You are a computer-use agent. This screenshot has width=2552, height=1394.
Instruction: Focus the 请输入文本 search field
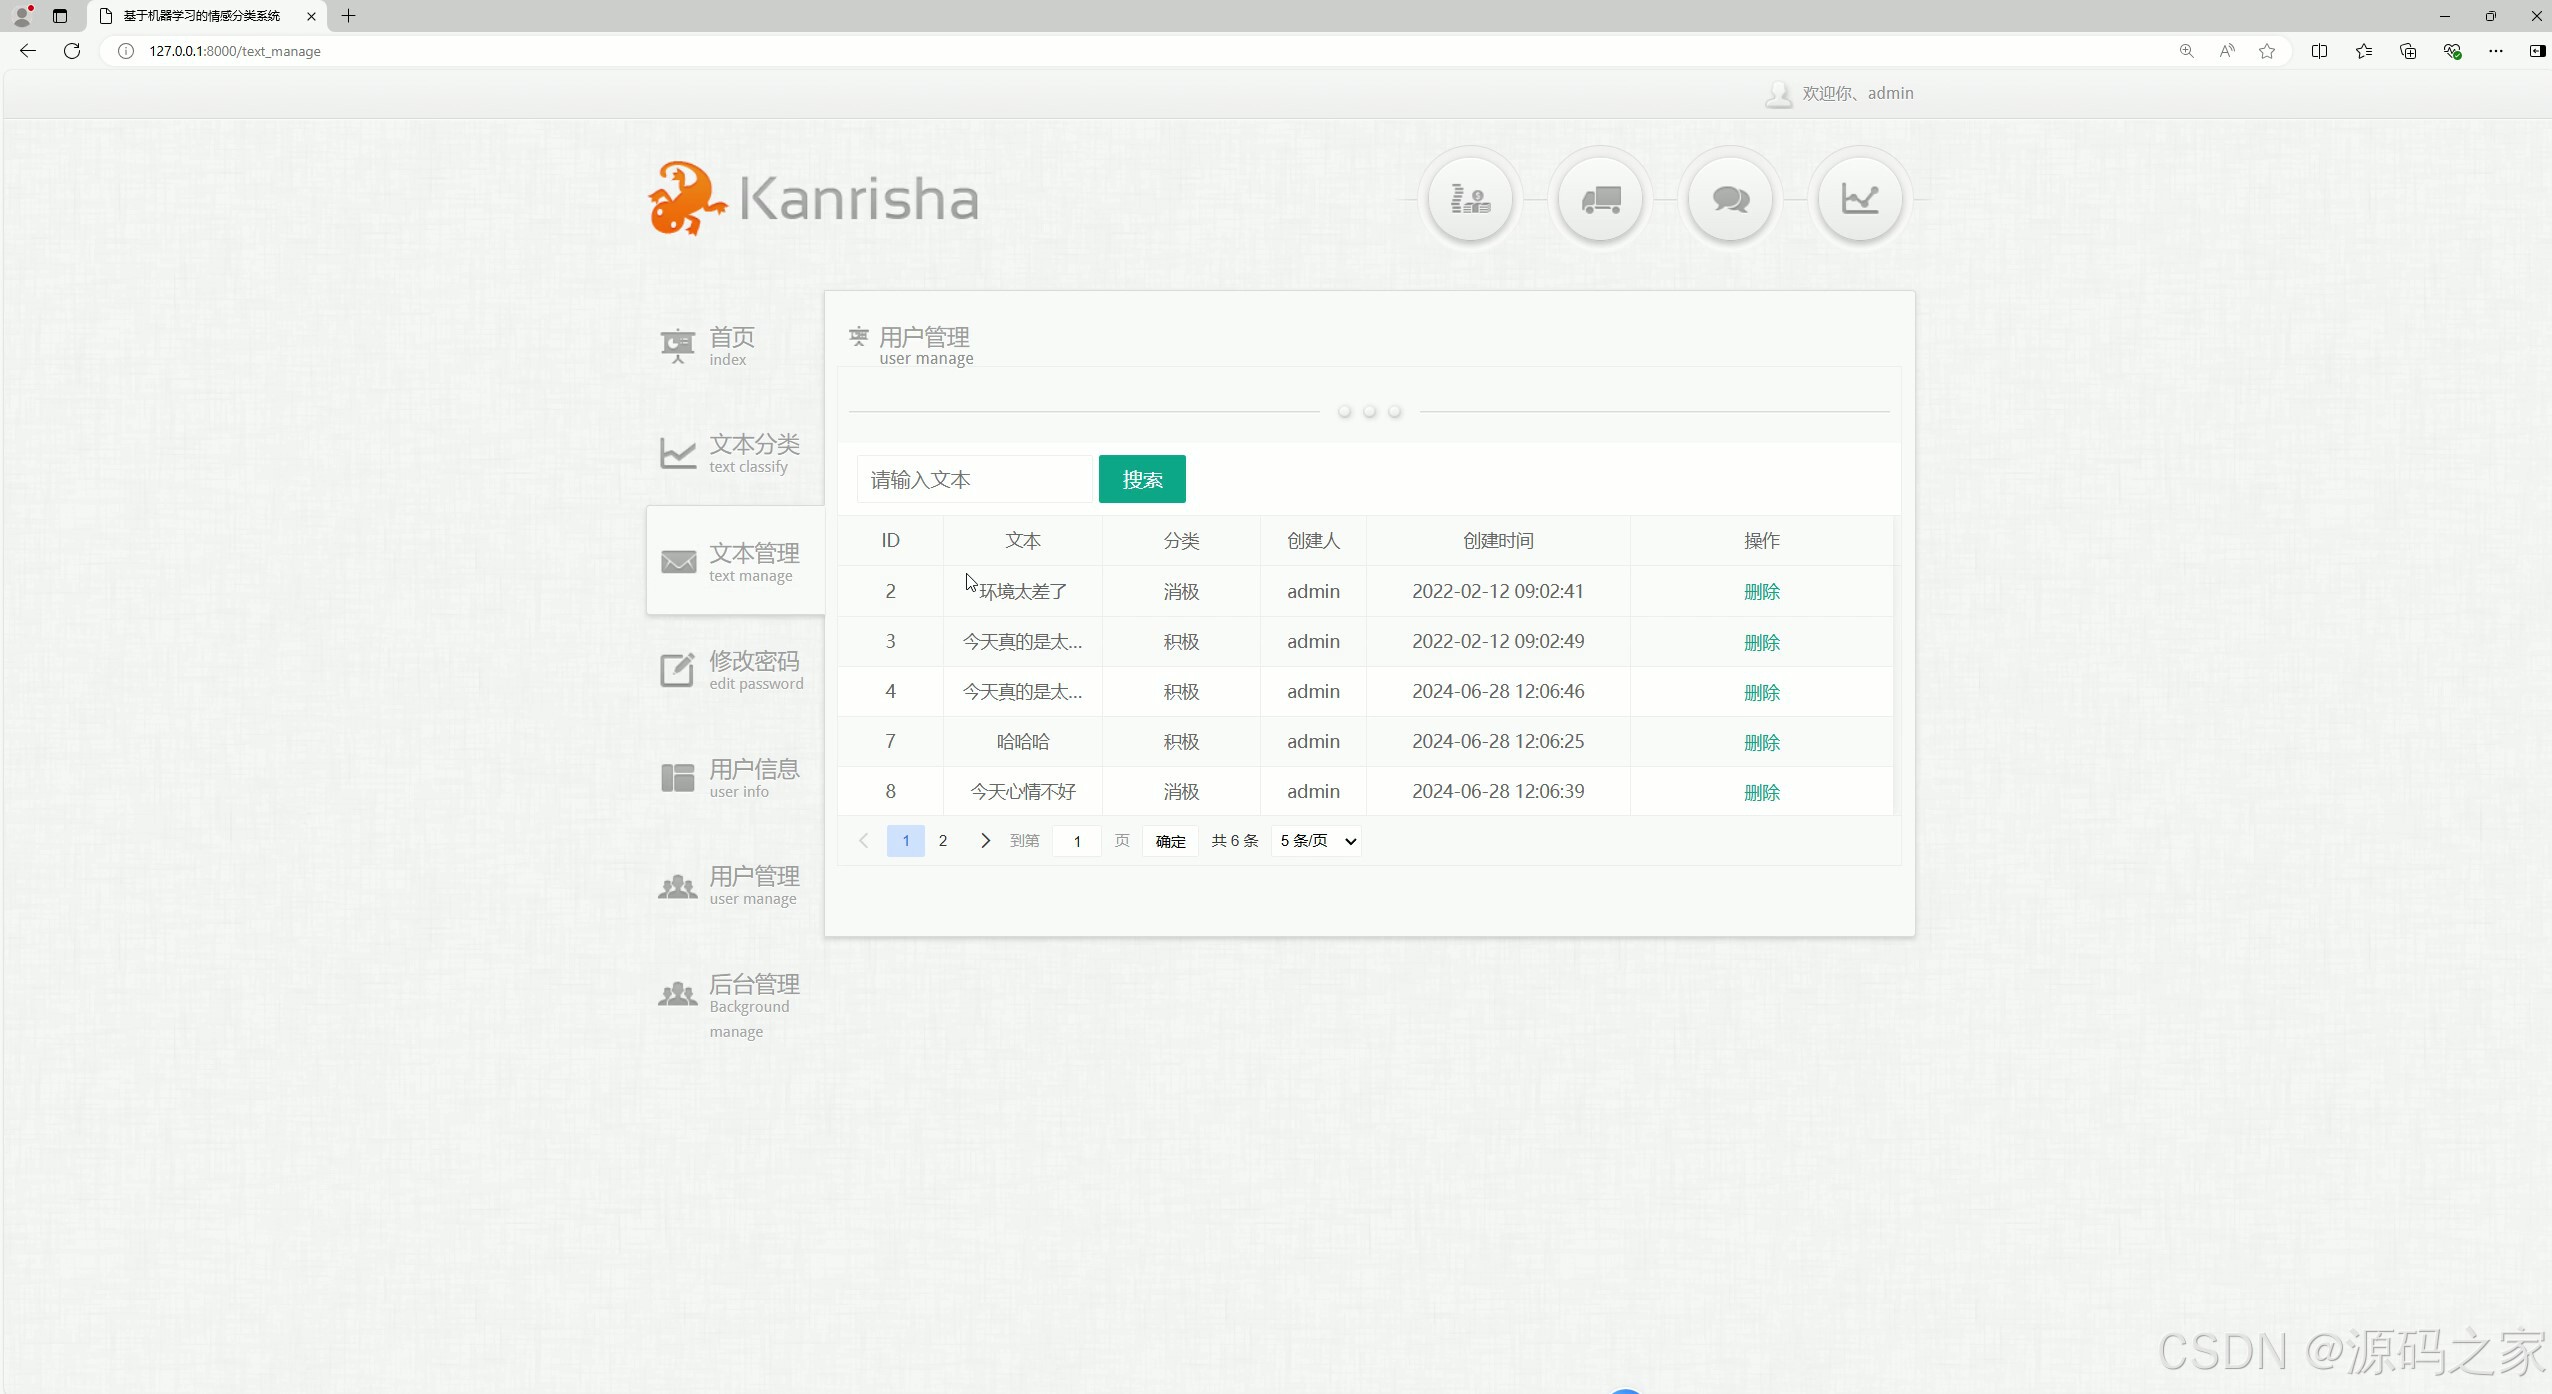pos(974,479)
